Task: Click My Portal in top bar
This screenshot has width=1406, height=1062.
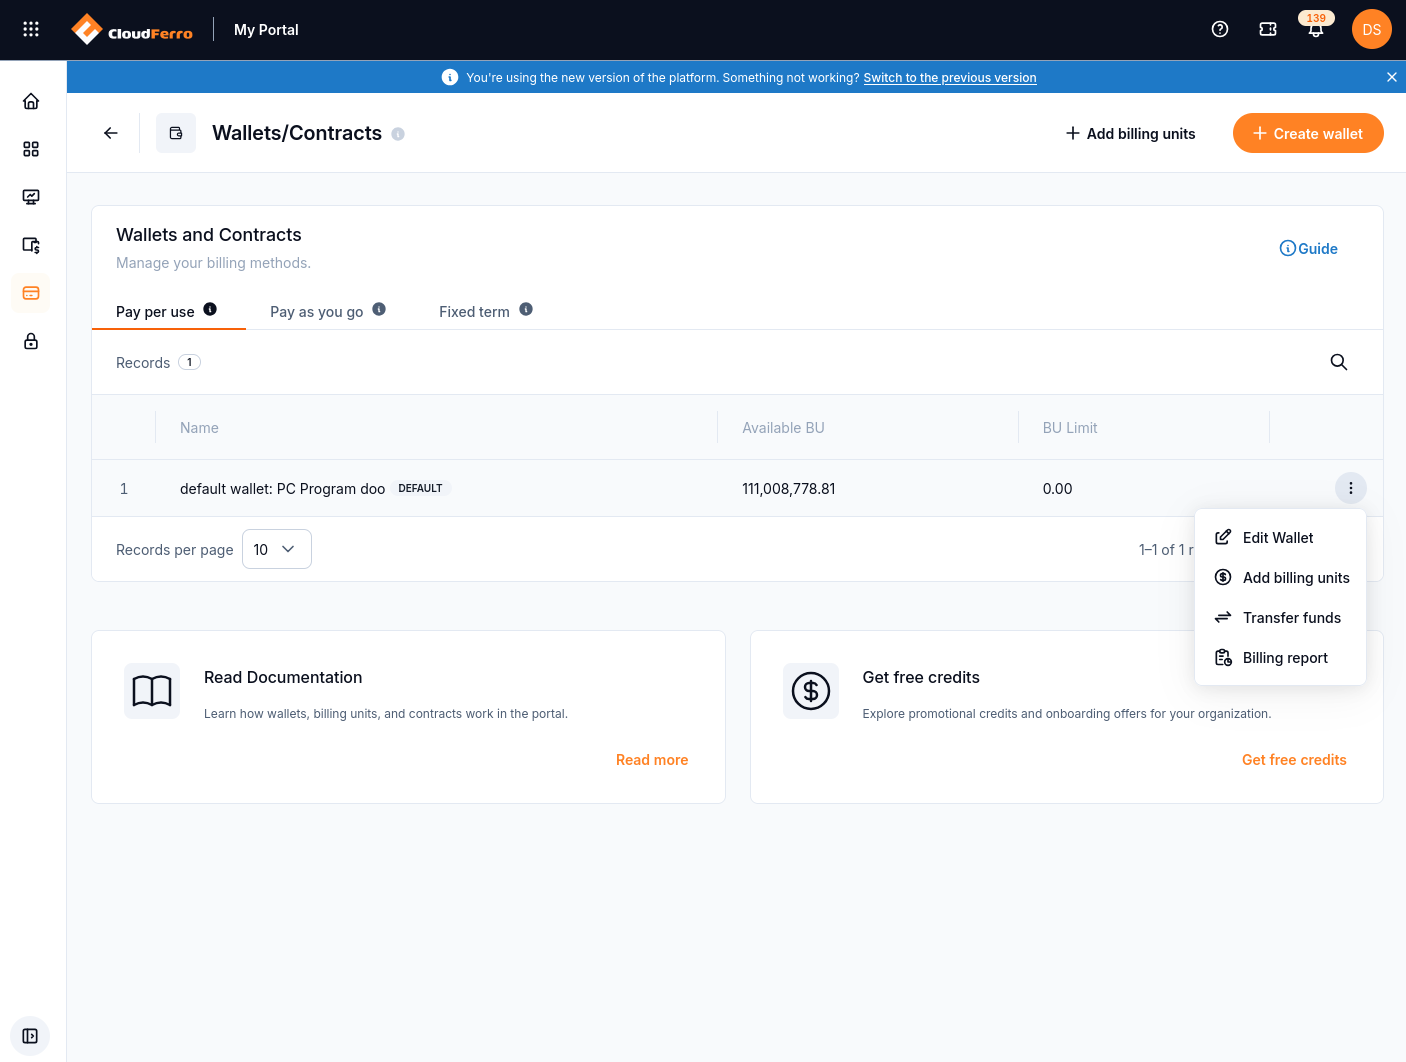Action: click(266, 30)
